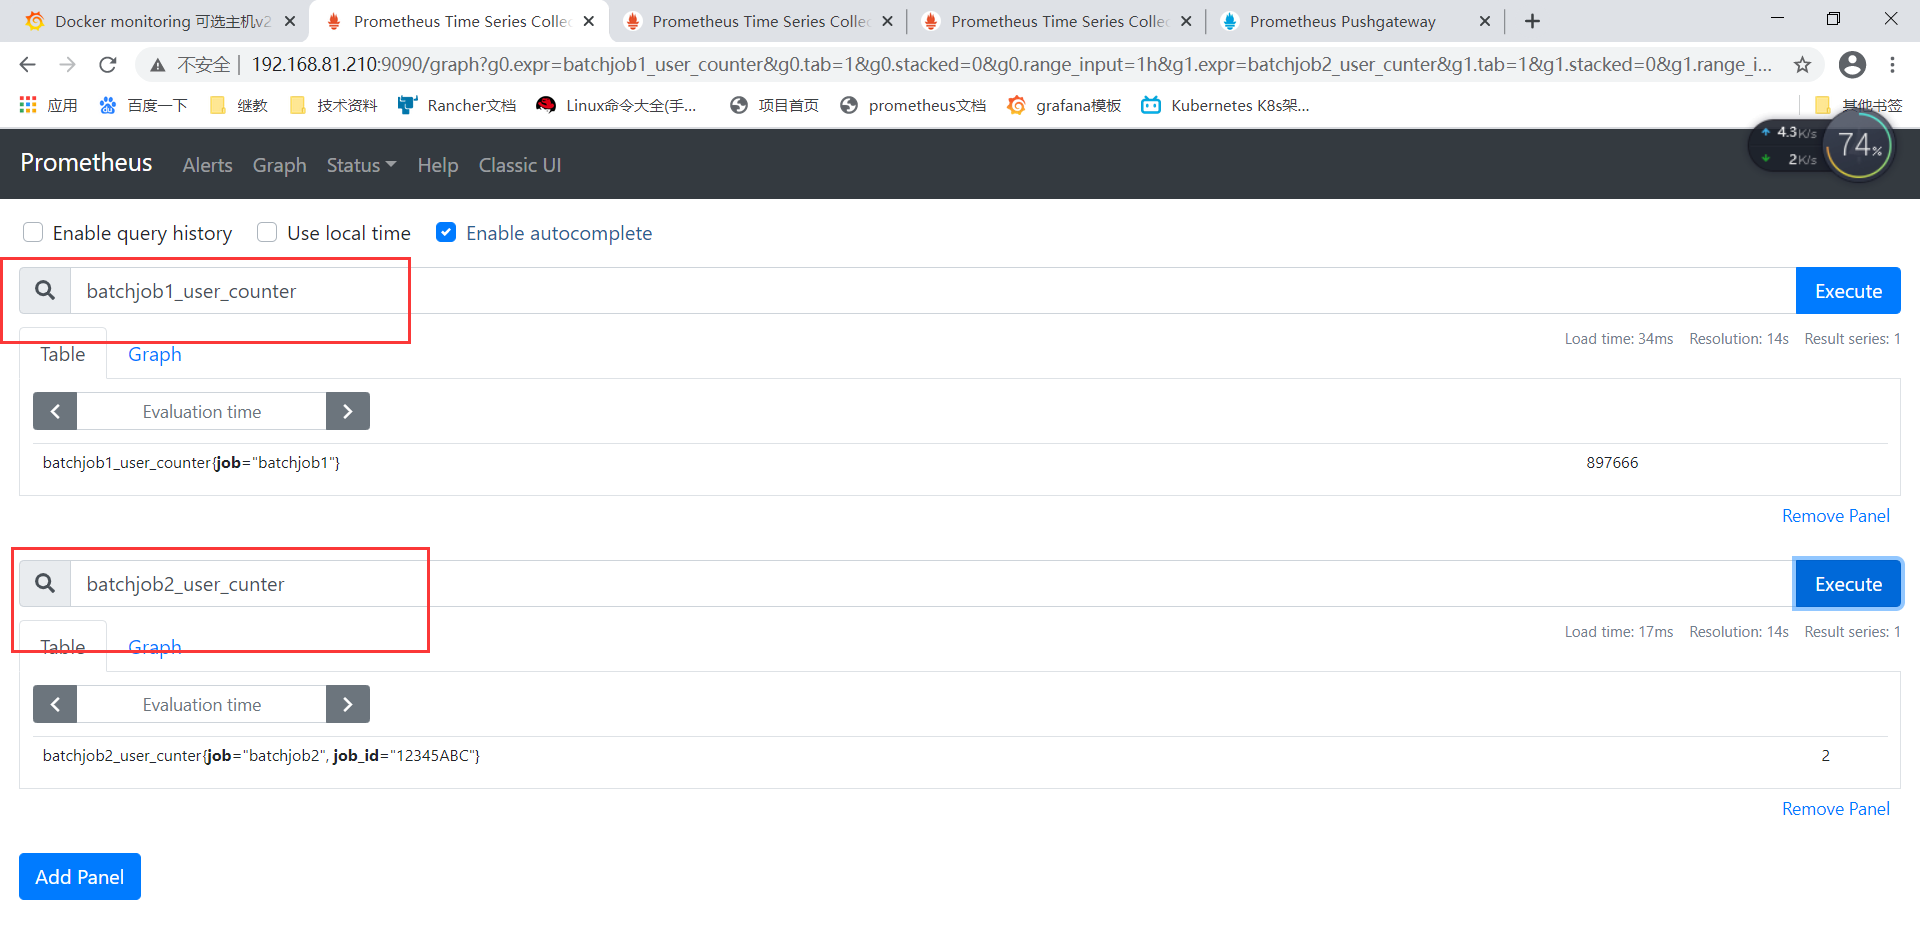Open the Status dropdown menu
1920x931 pixels.
(360, 165)
